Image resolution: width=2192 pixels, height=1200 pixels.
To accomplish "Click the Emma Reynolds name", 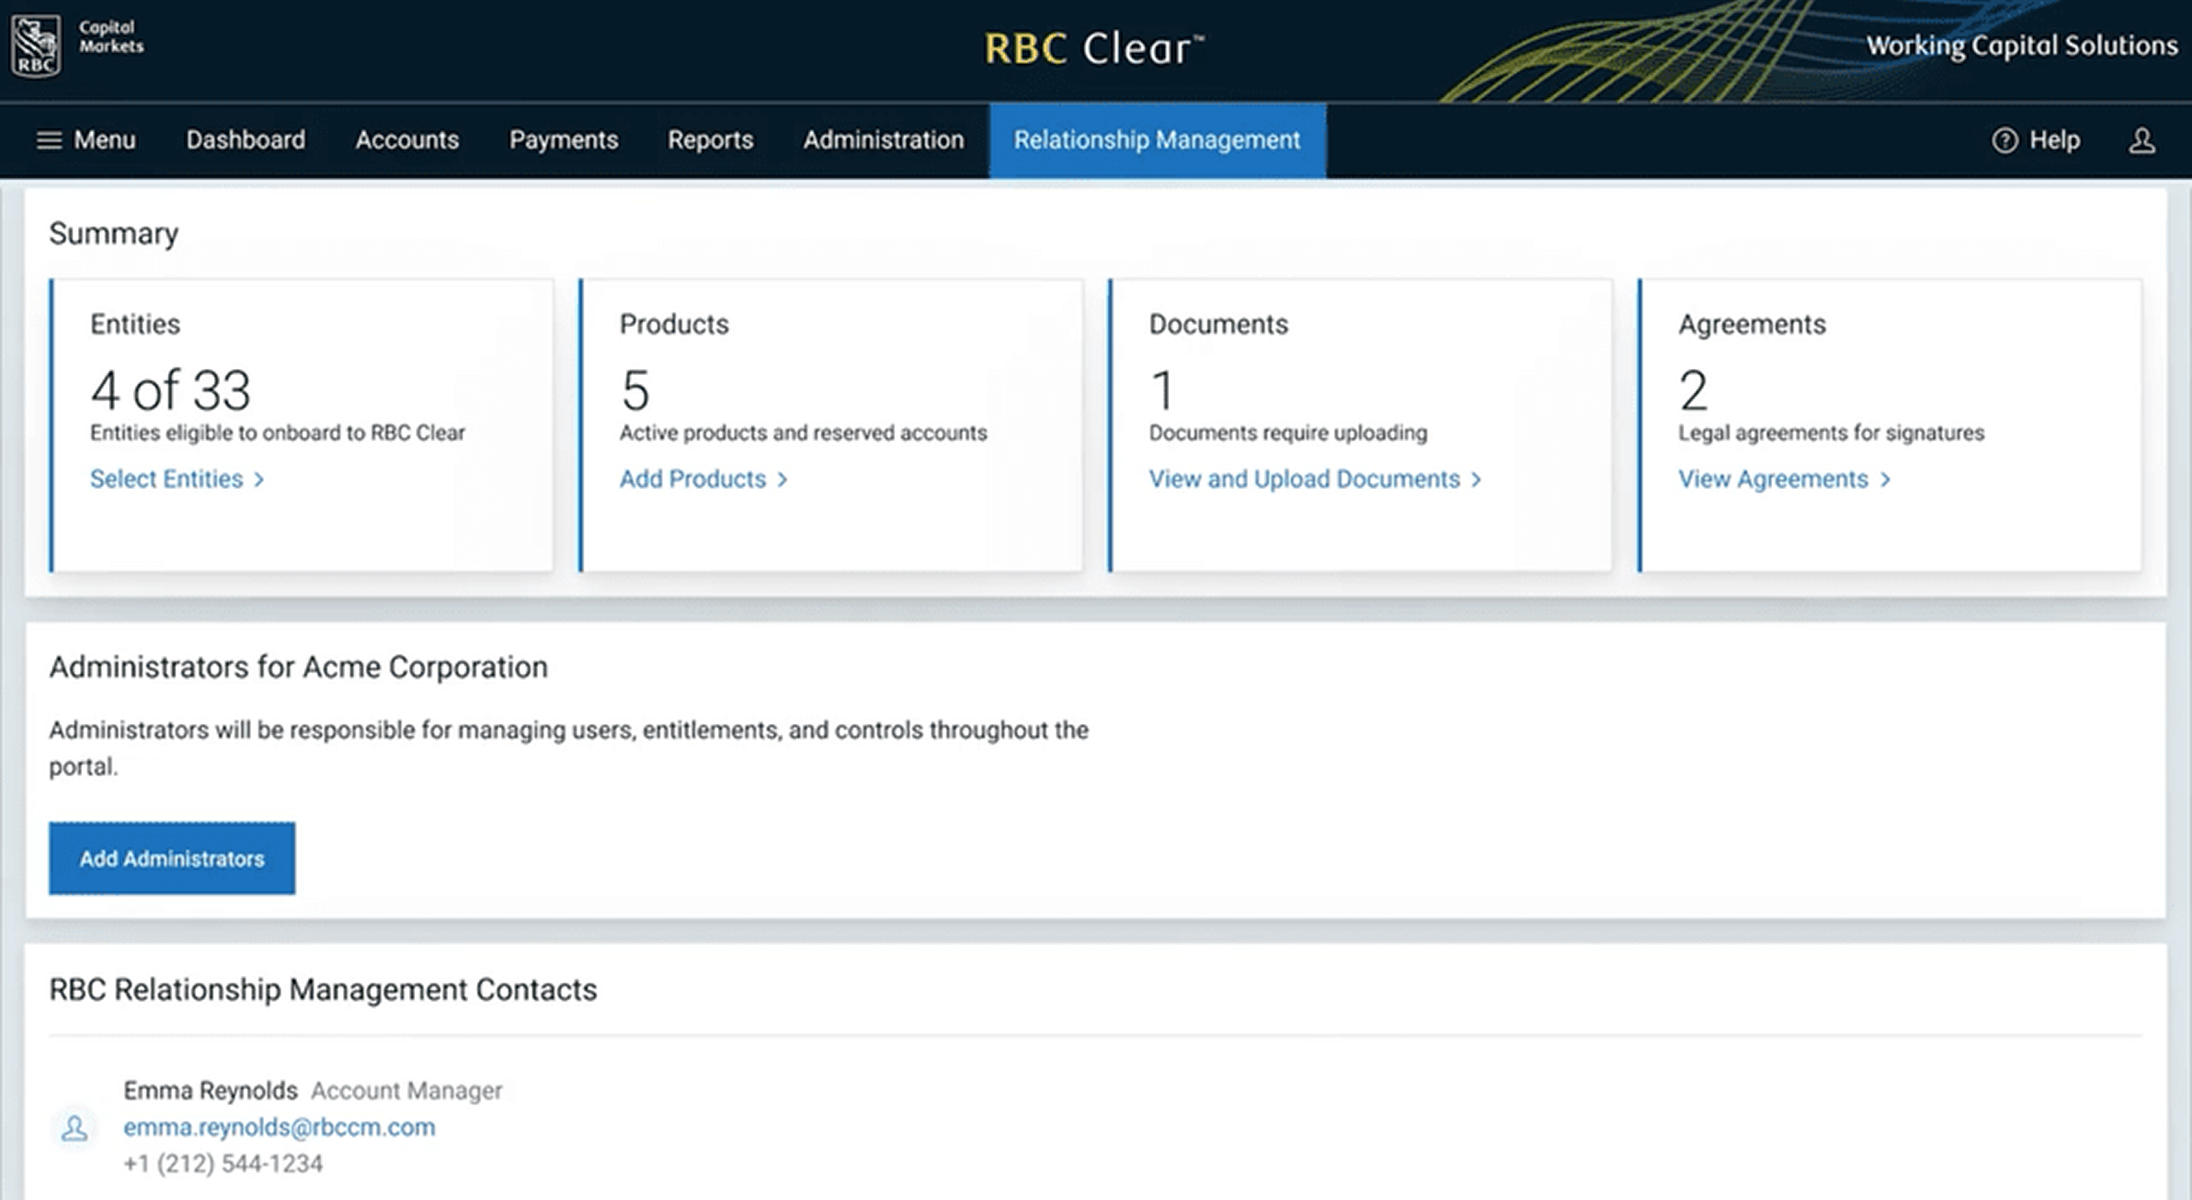I will point(210,1090).
